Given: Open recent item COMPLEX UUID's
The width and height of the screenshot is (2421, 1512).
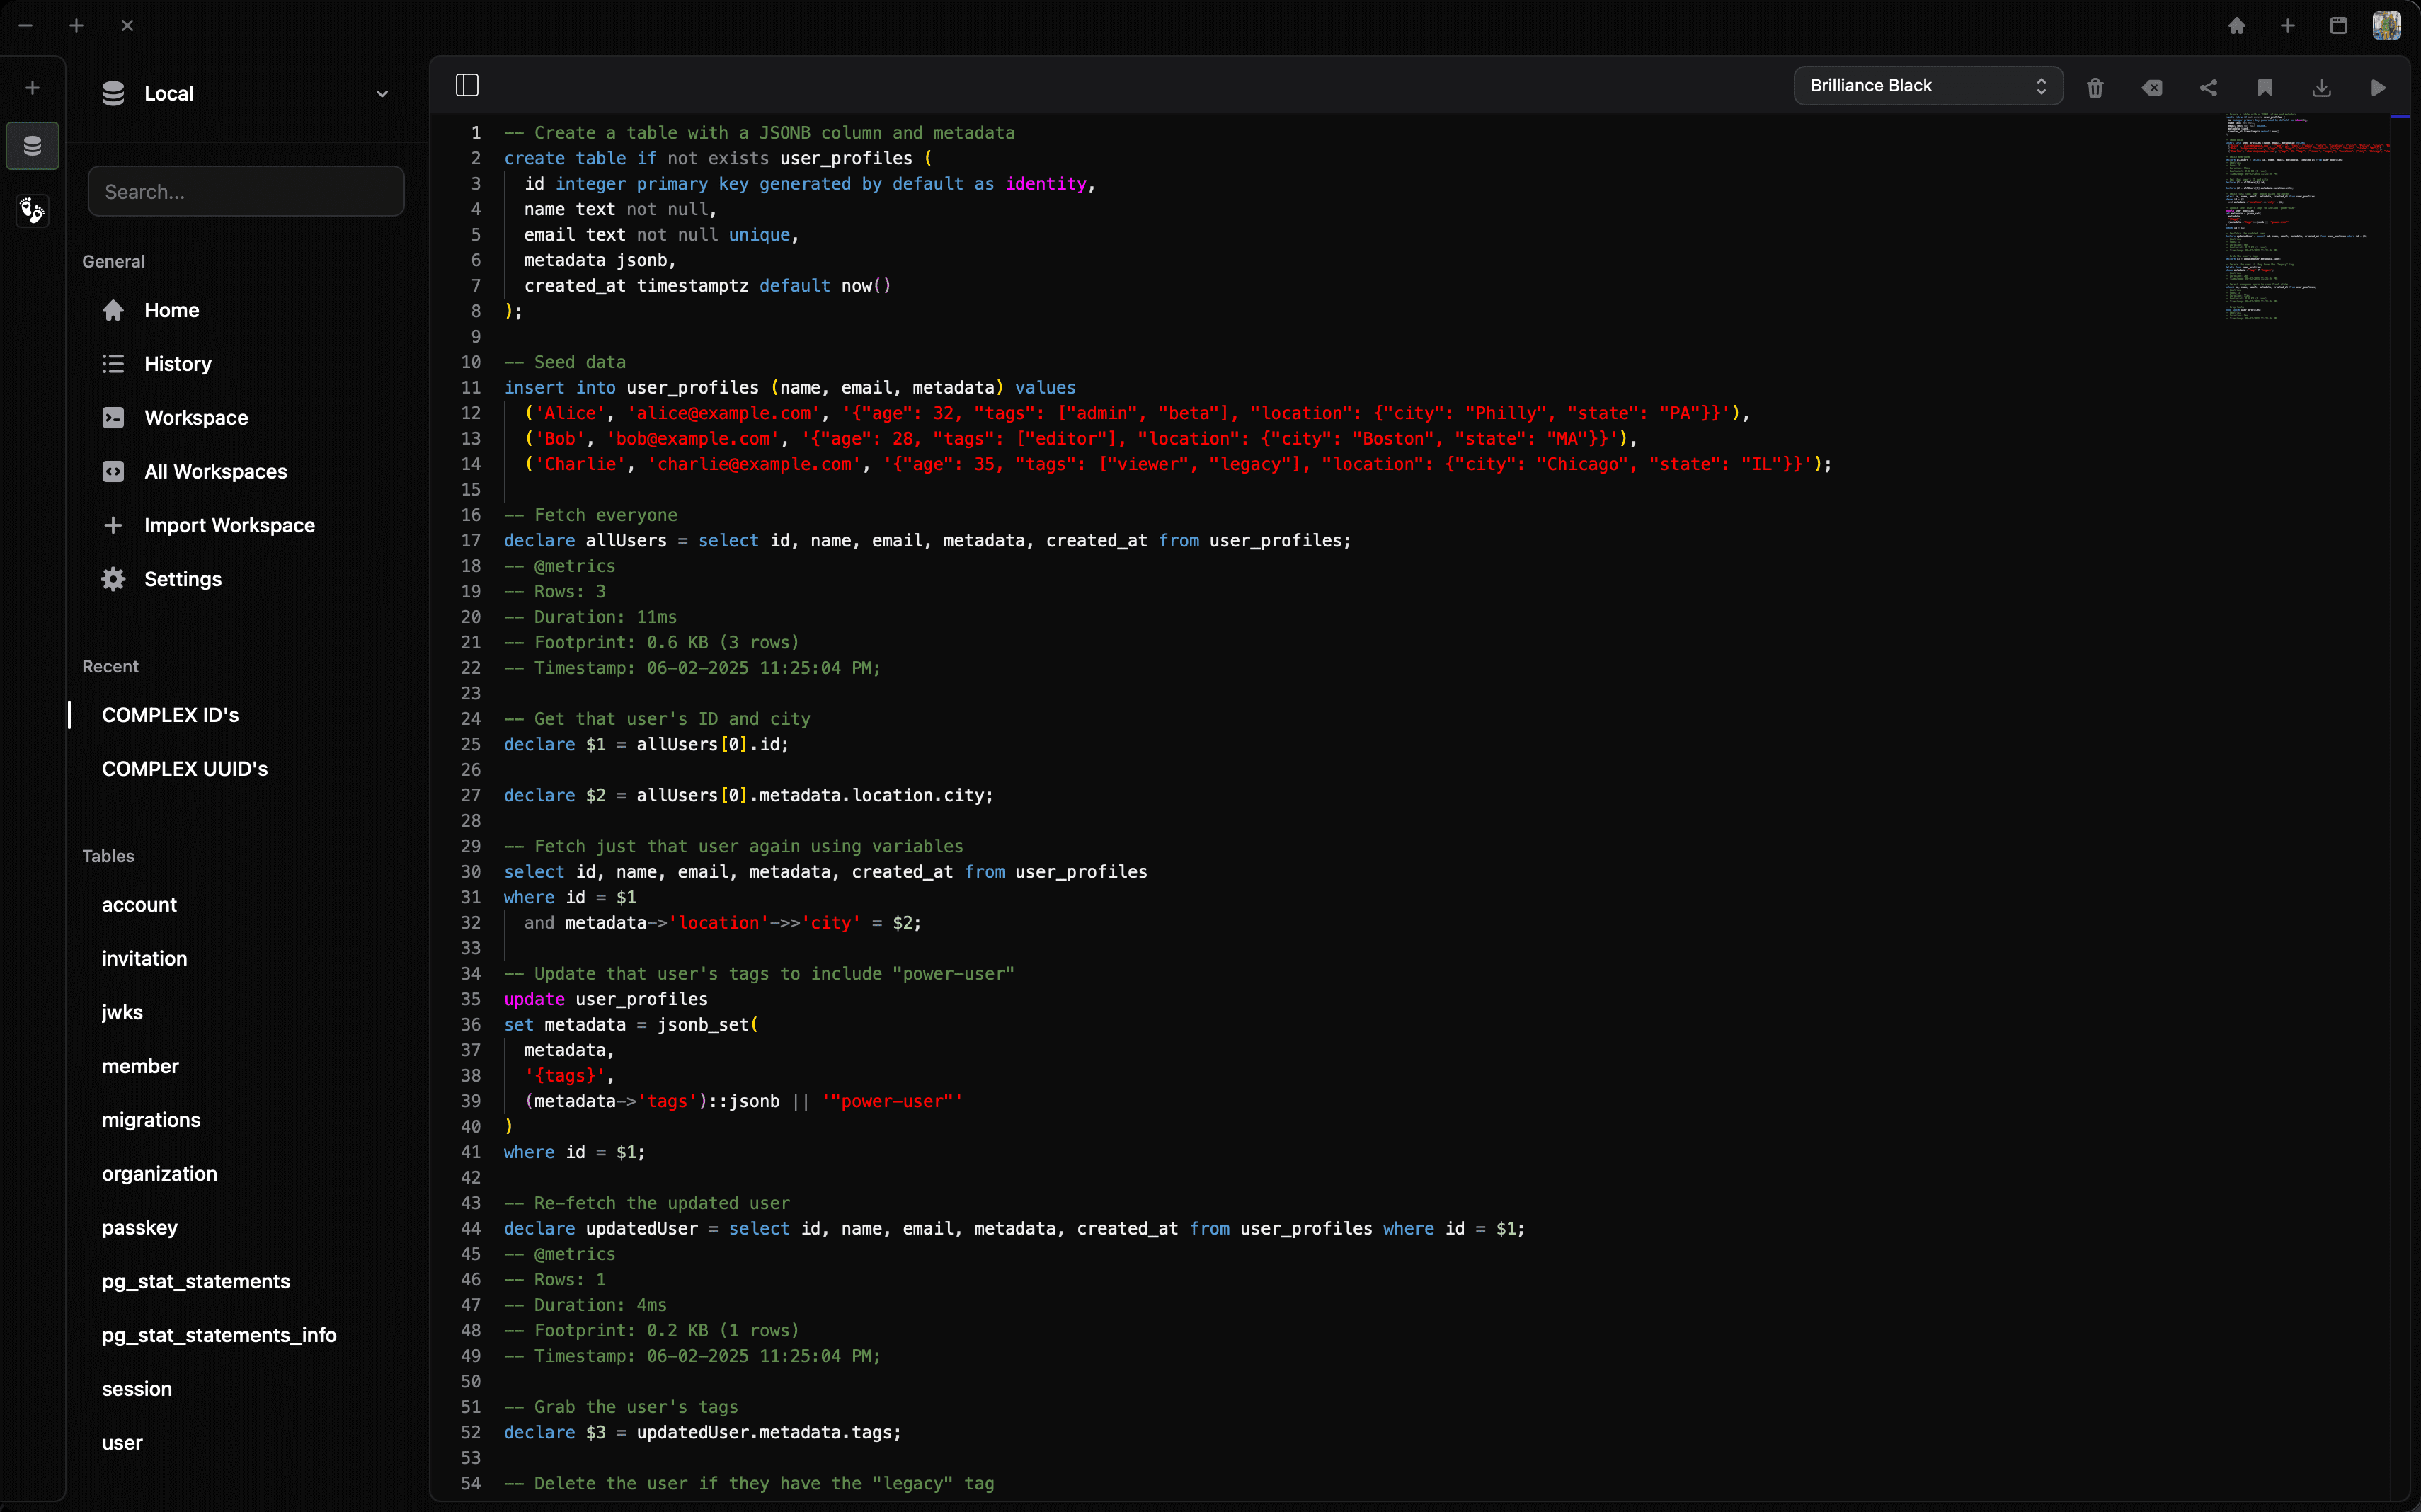Looking at the screenshot, I should pyautogui.click(x=185, y=769).
